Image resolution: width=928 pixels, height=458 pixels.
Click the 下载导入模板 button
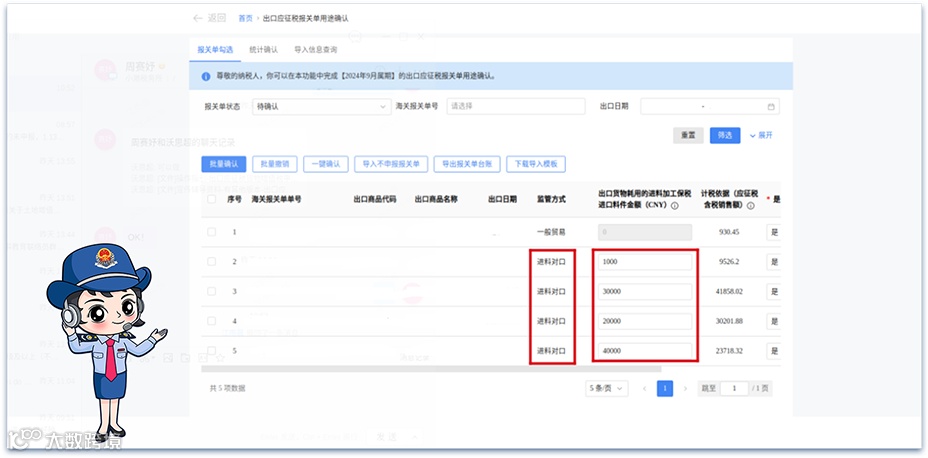[x=536, y=164]
